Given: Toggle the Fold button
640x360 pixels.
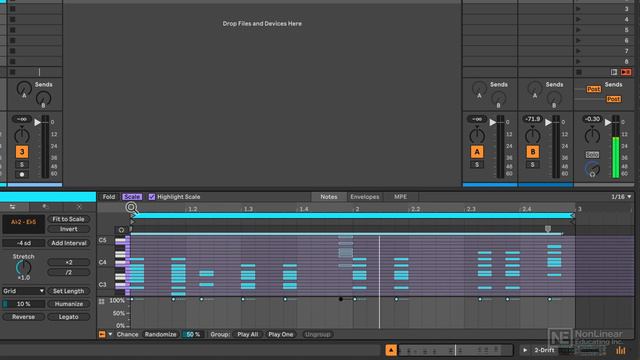Looking at the screenshot, I should [109, 197].
